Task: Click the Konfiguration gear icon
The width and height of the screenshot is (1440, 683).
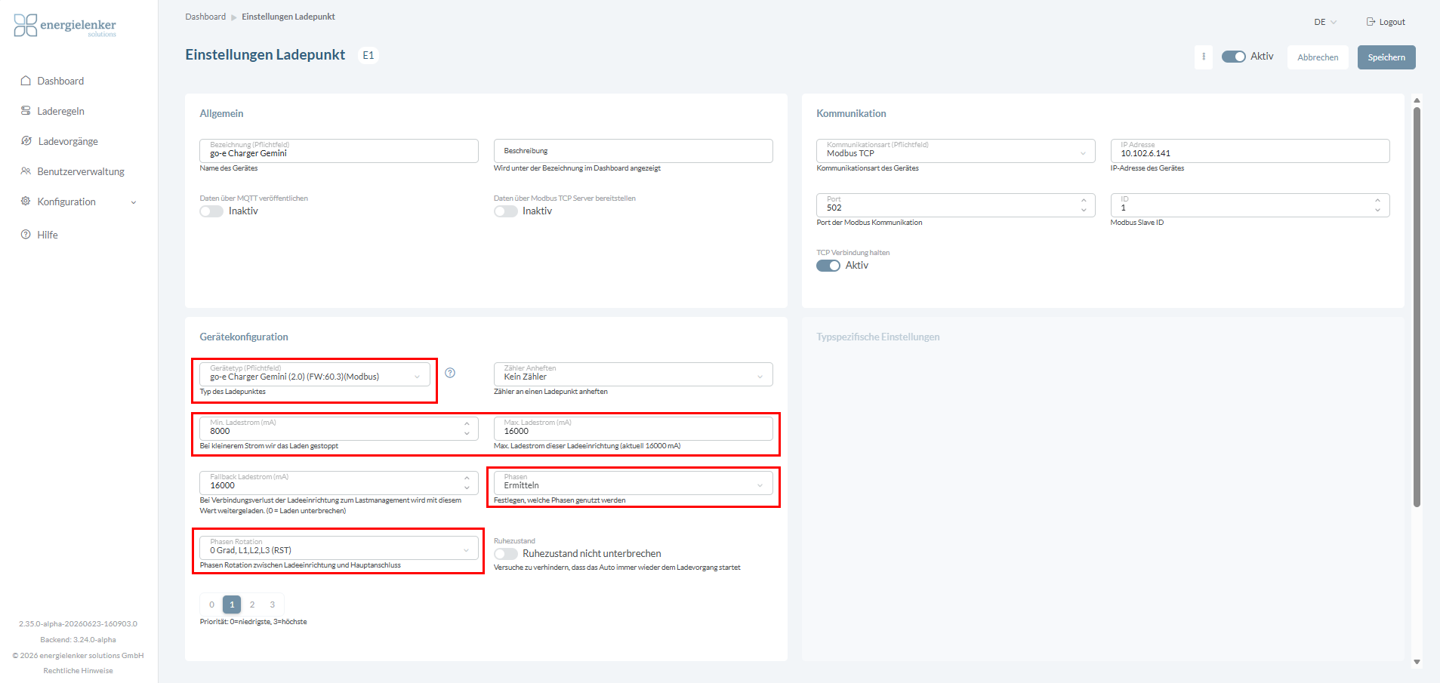Action: tap(26, 201)
